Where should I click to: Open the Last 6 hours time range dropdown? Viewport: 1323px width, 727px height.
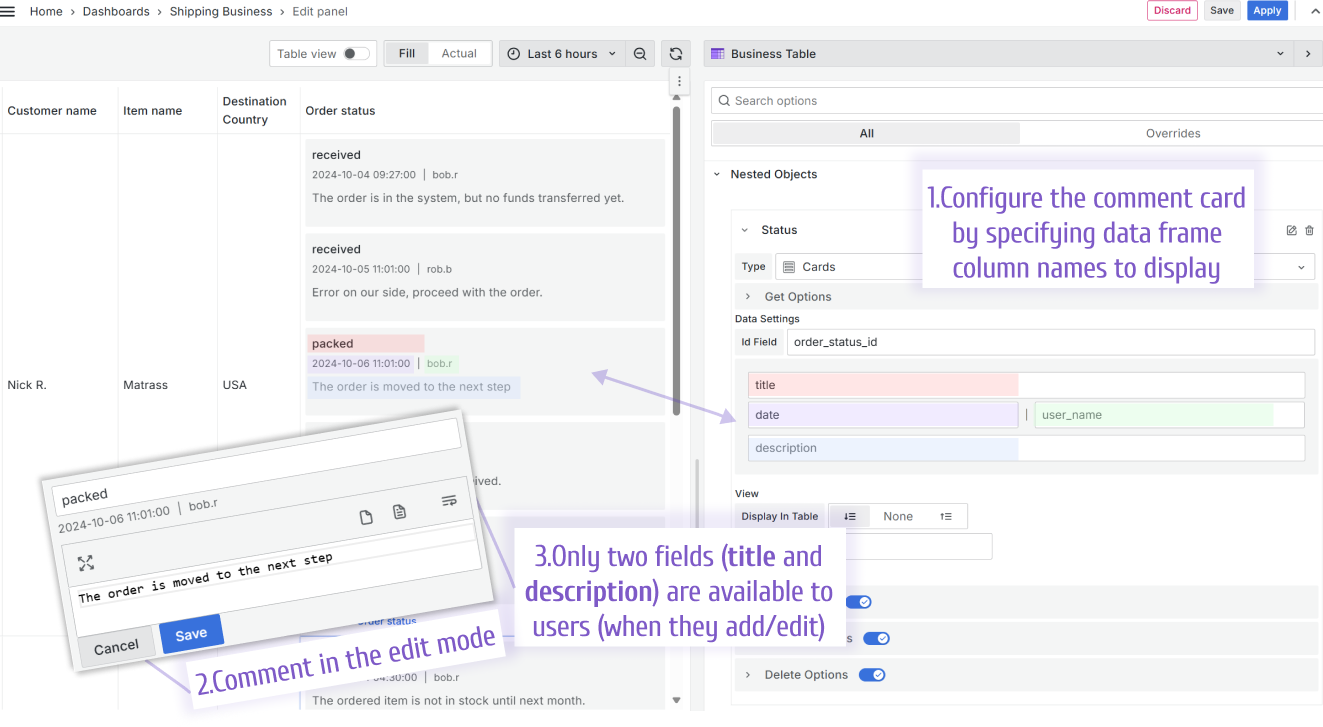point(562,53)
